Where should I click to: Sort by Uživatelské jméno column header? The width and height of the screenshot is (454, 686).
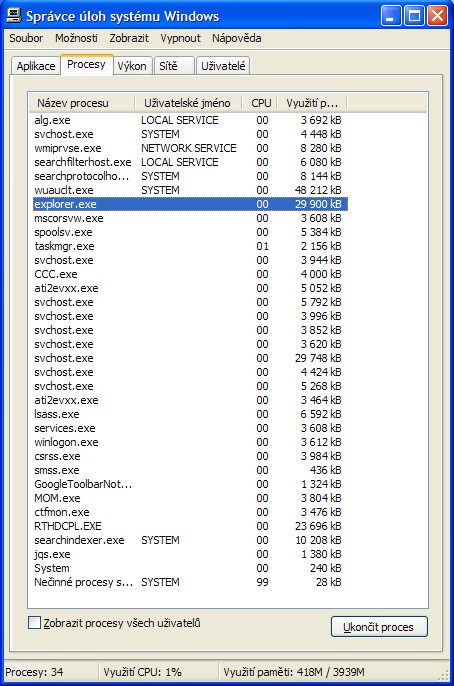coord(188,103)
